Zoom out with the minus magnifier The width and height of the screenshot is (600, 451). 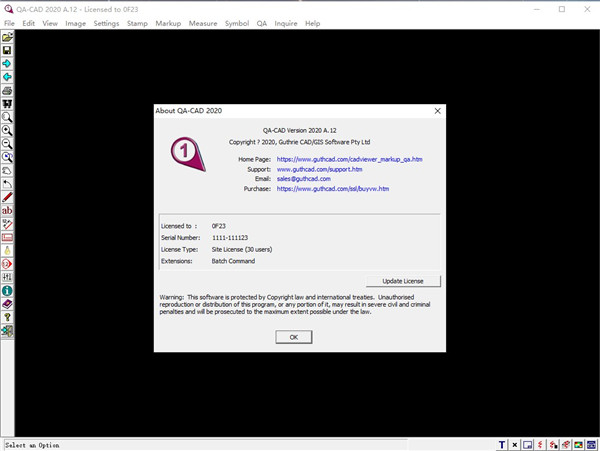tap(7, 144)
